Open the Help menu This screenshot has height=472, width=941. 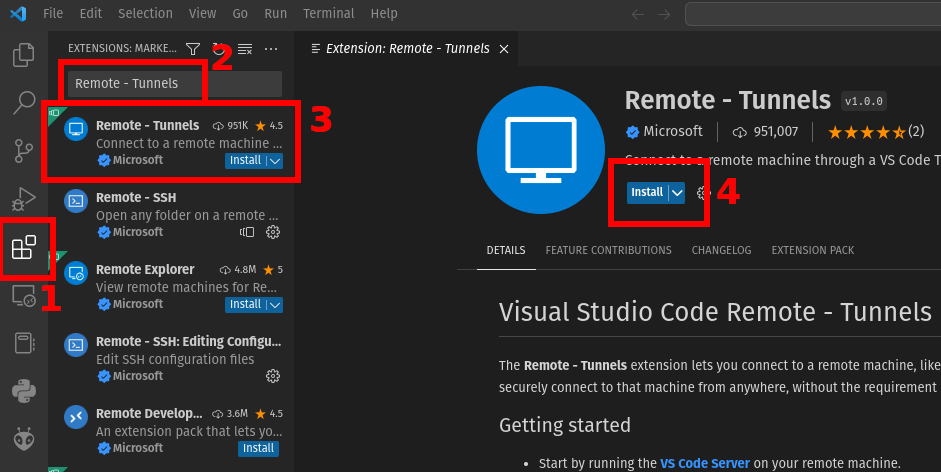coord(384,13)
